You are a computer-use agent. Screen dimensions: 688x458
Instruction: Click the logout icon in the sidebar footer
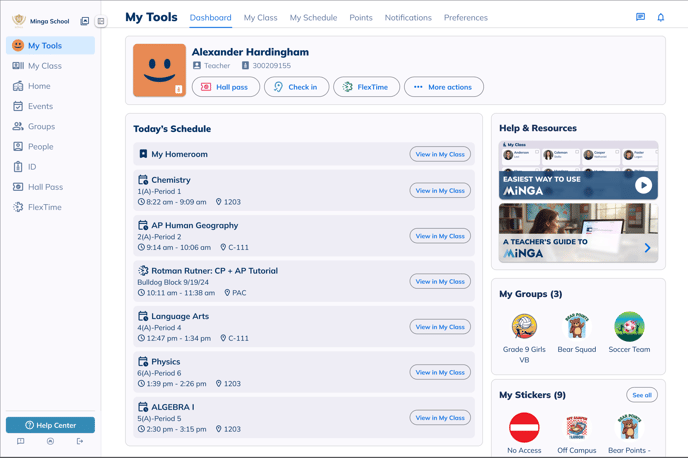80,441
